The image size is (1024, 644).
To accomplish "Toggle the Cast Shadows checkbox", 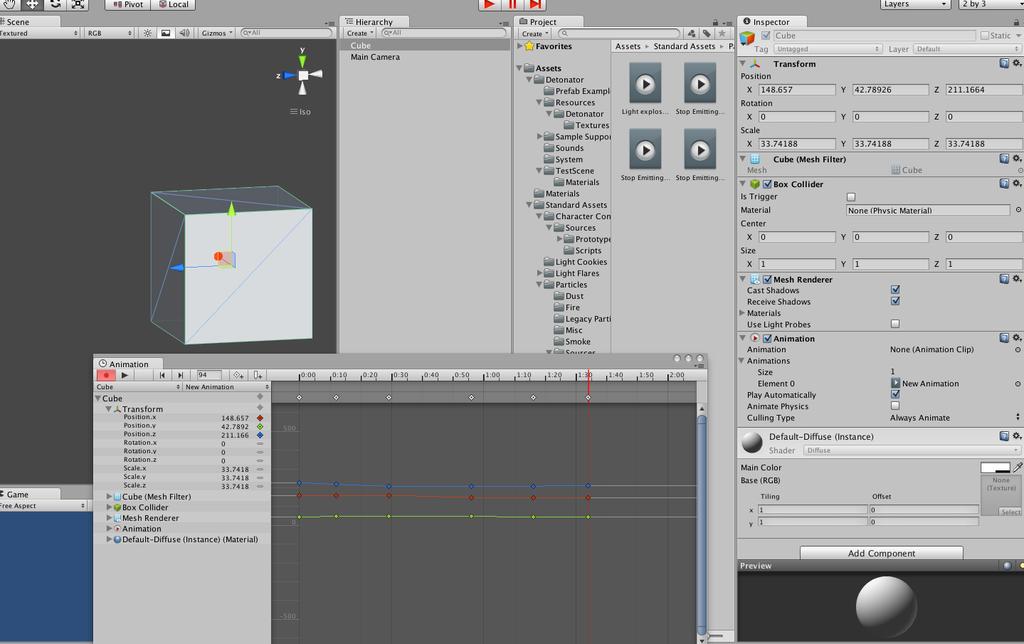I will click(x=895, y=289).
